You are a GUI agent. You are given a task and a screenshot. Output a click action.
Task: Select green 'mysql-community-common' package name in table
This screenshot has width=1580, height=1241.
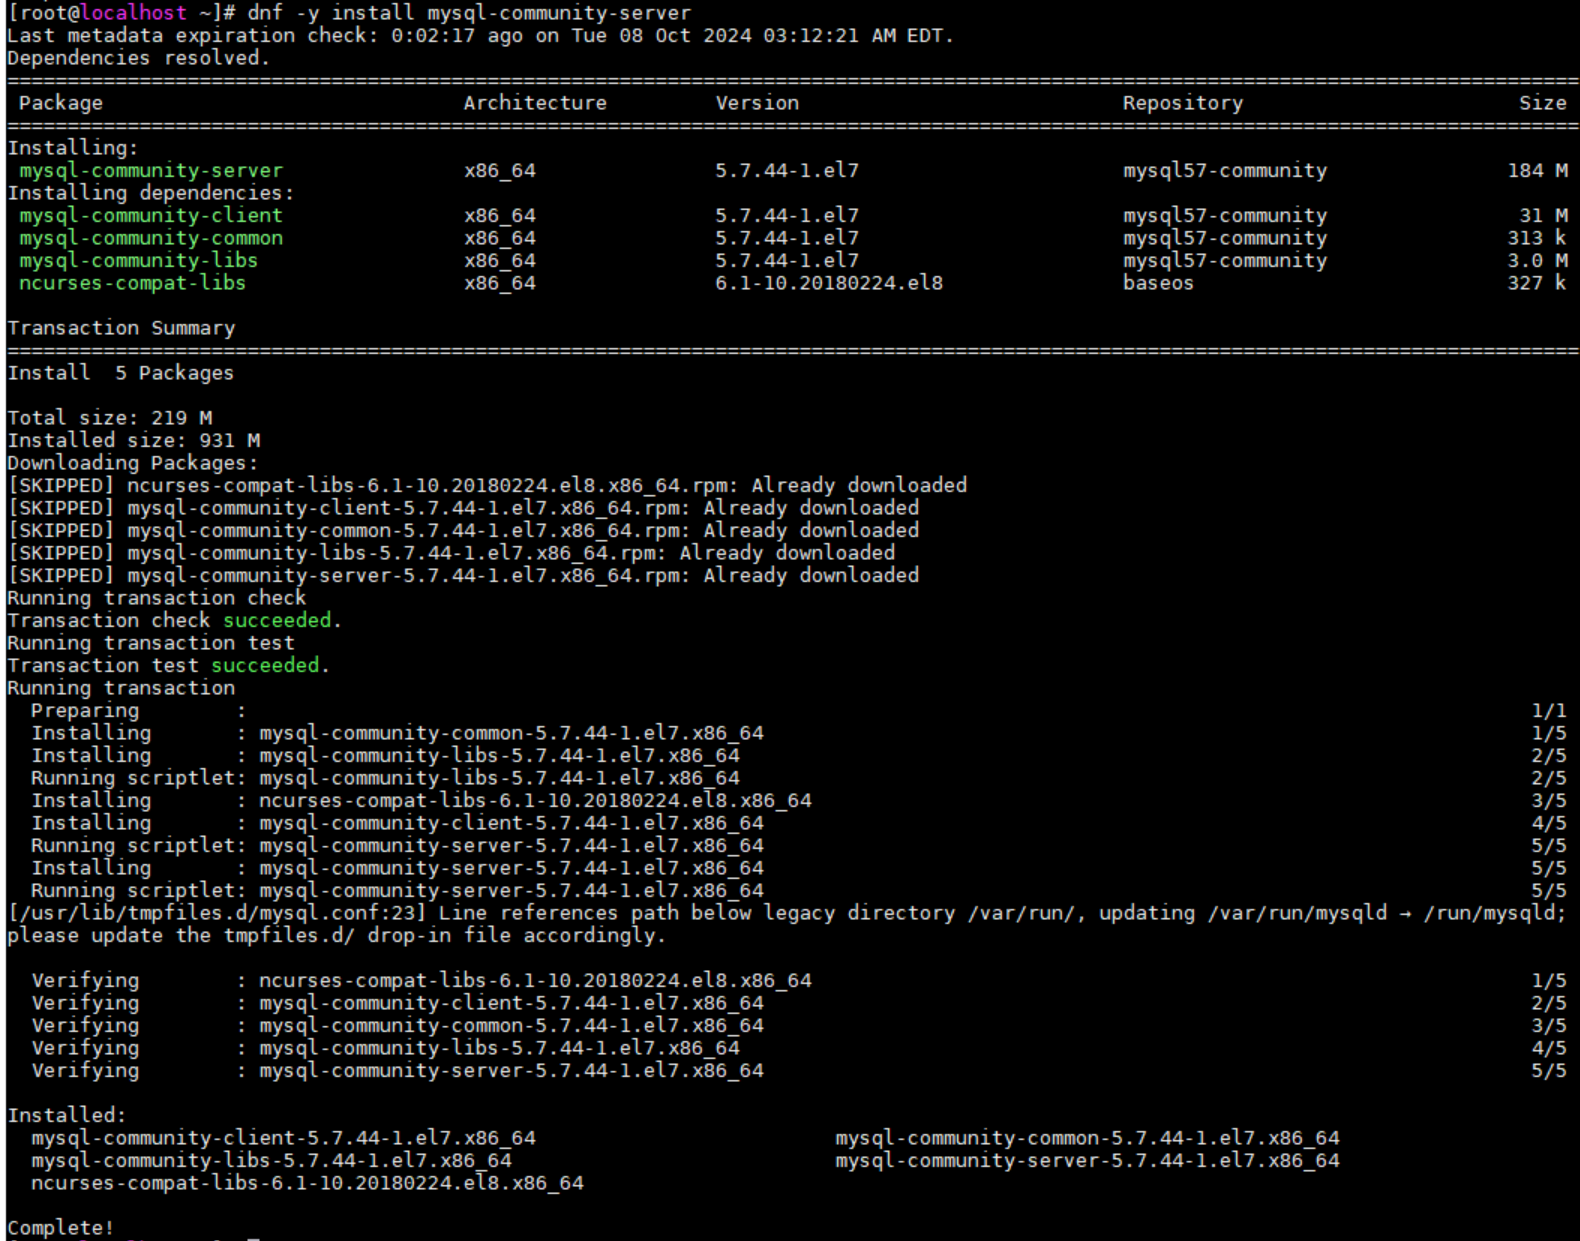[x=151, y=238]
